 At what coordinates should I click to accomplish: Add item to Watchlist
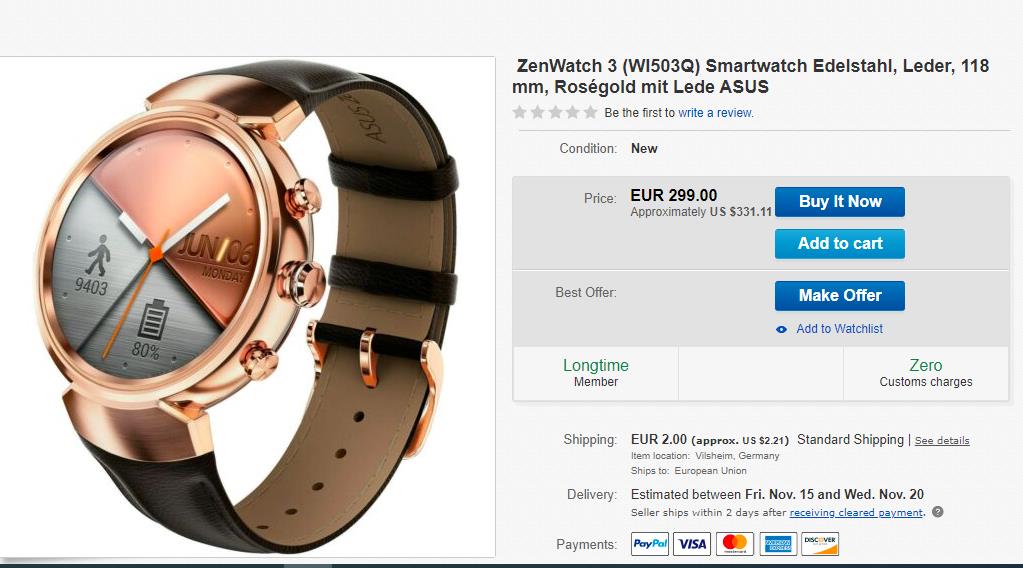pos(839,329)
